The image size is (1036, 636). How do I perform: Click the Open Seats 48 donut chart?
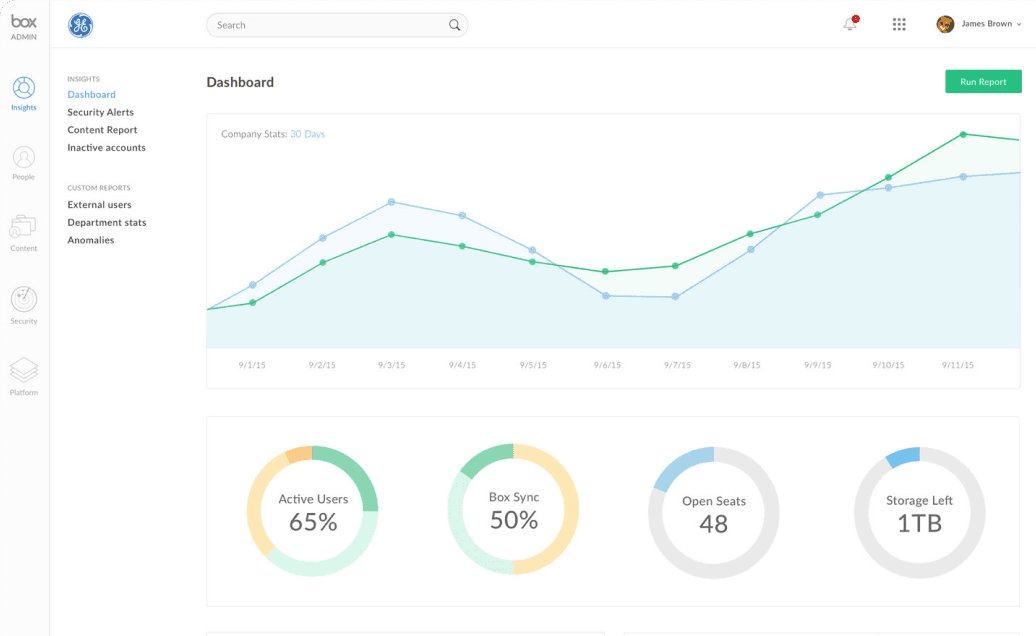[714, 513]
